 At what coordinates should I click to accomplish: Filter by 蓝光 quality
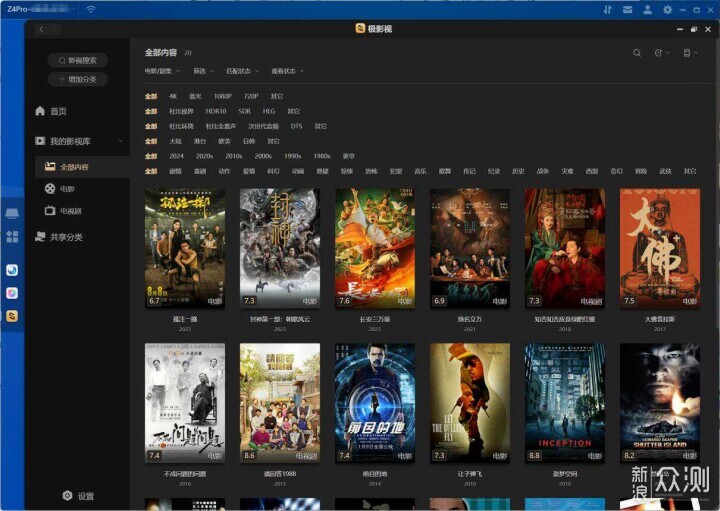pyautogui.click(x=195, y=96)
